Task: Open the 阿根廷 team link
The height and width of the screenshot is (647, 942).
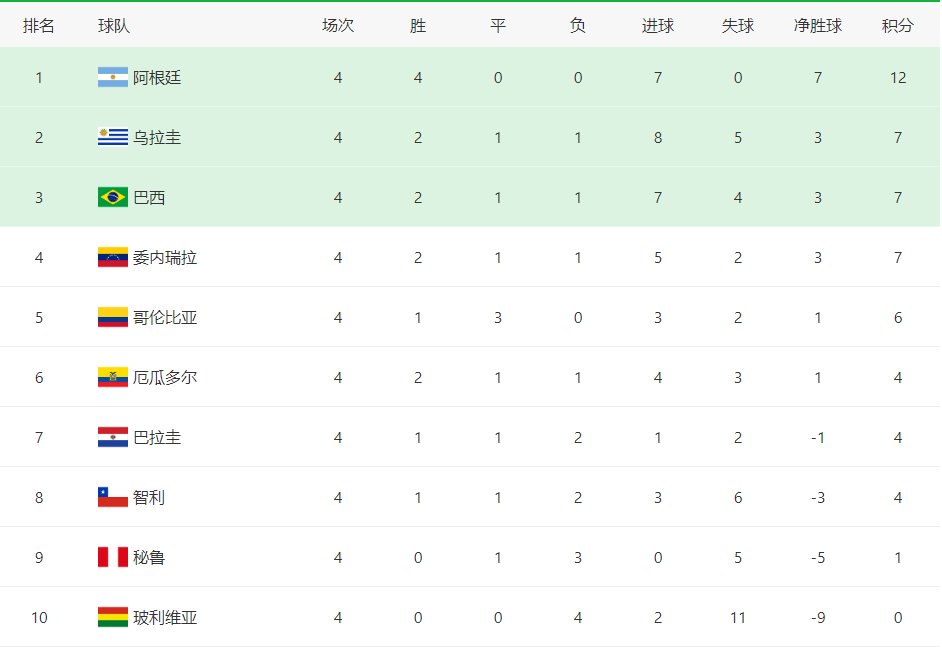Action: click(x=157, y=77)
